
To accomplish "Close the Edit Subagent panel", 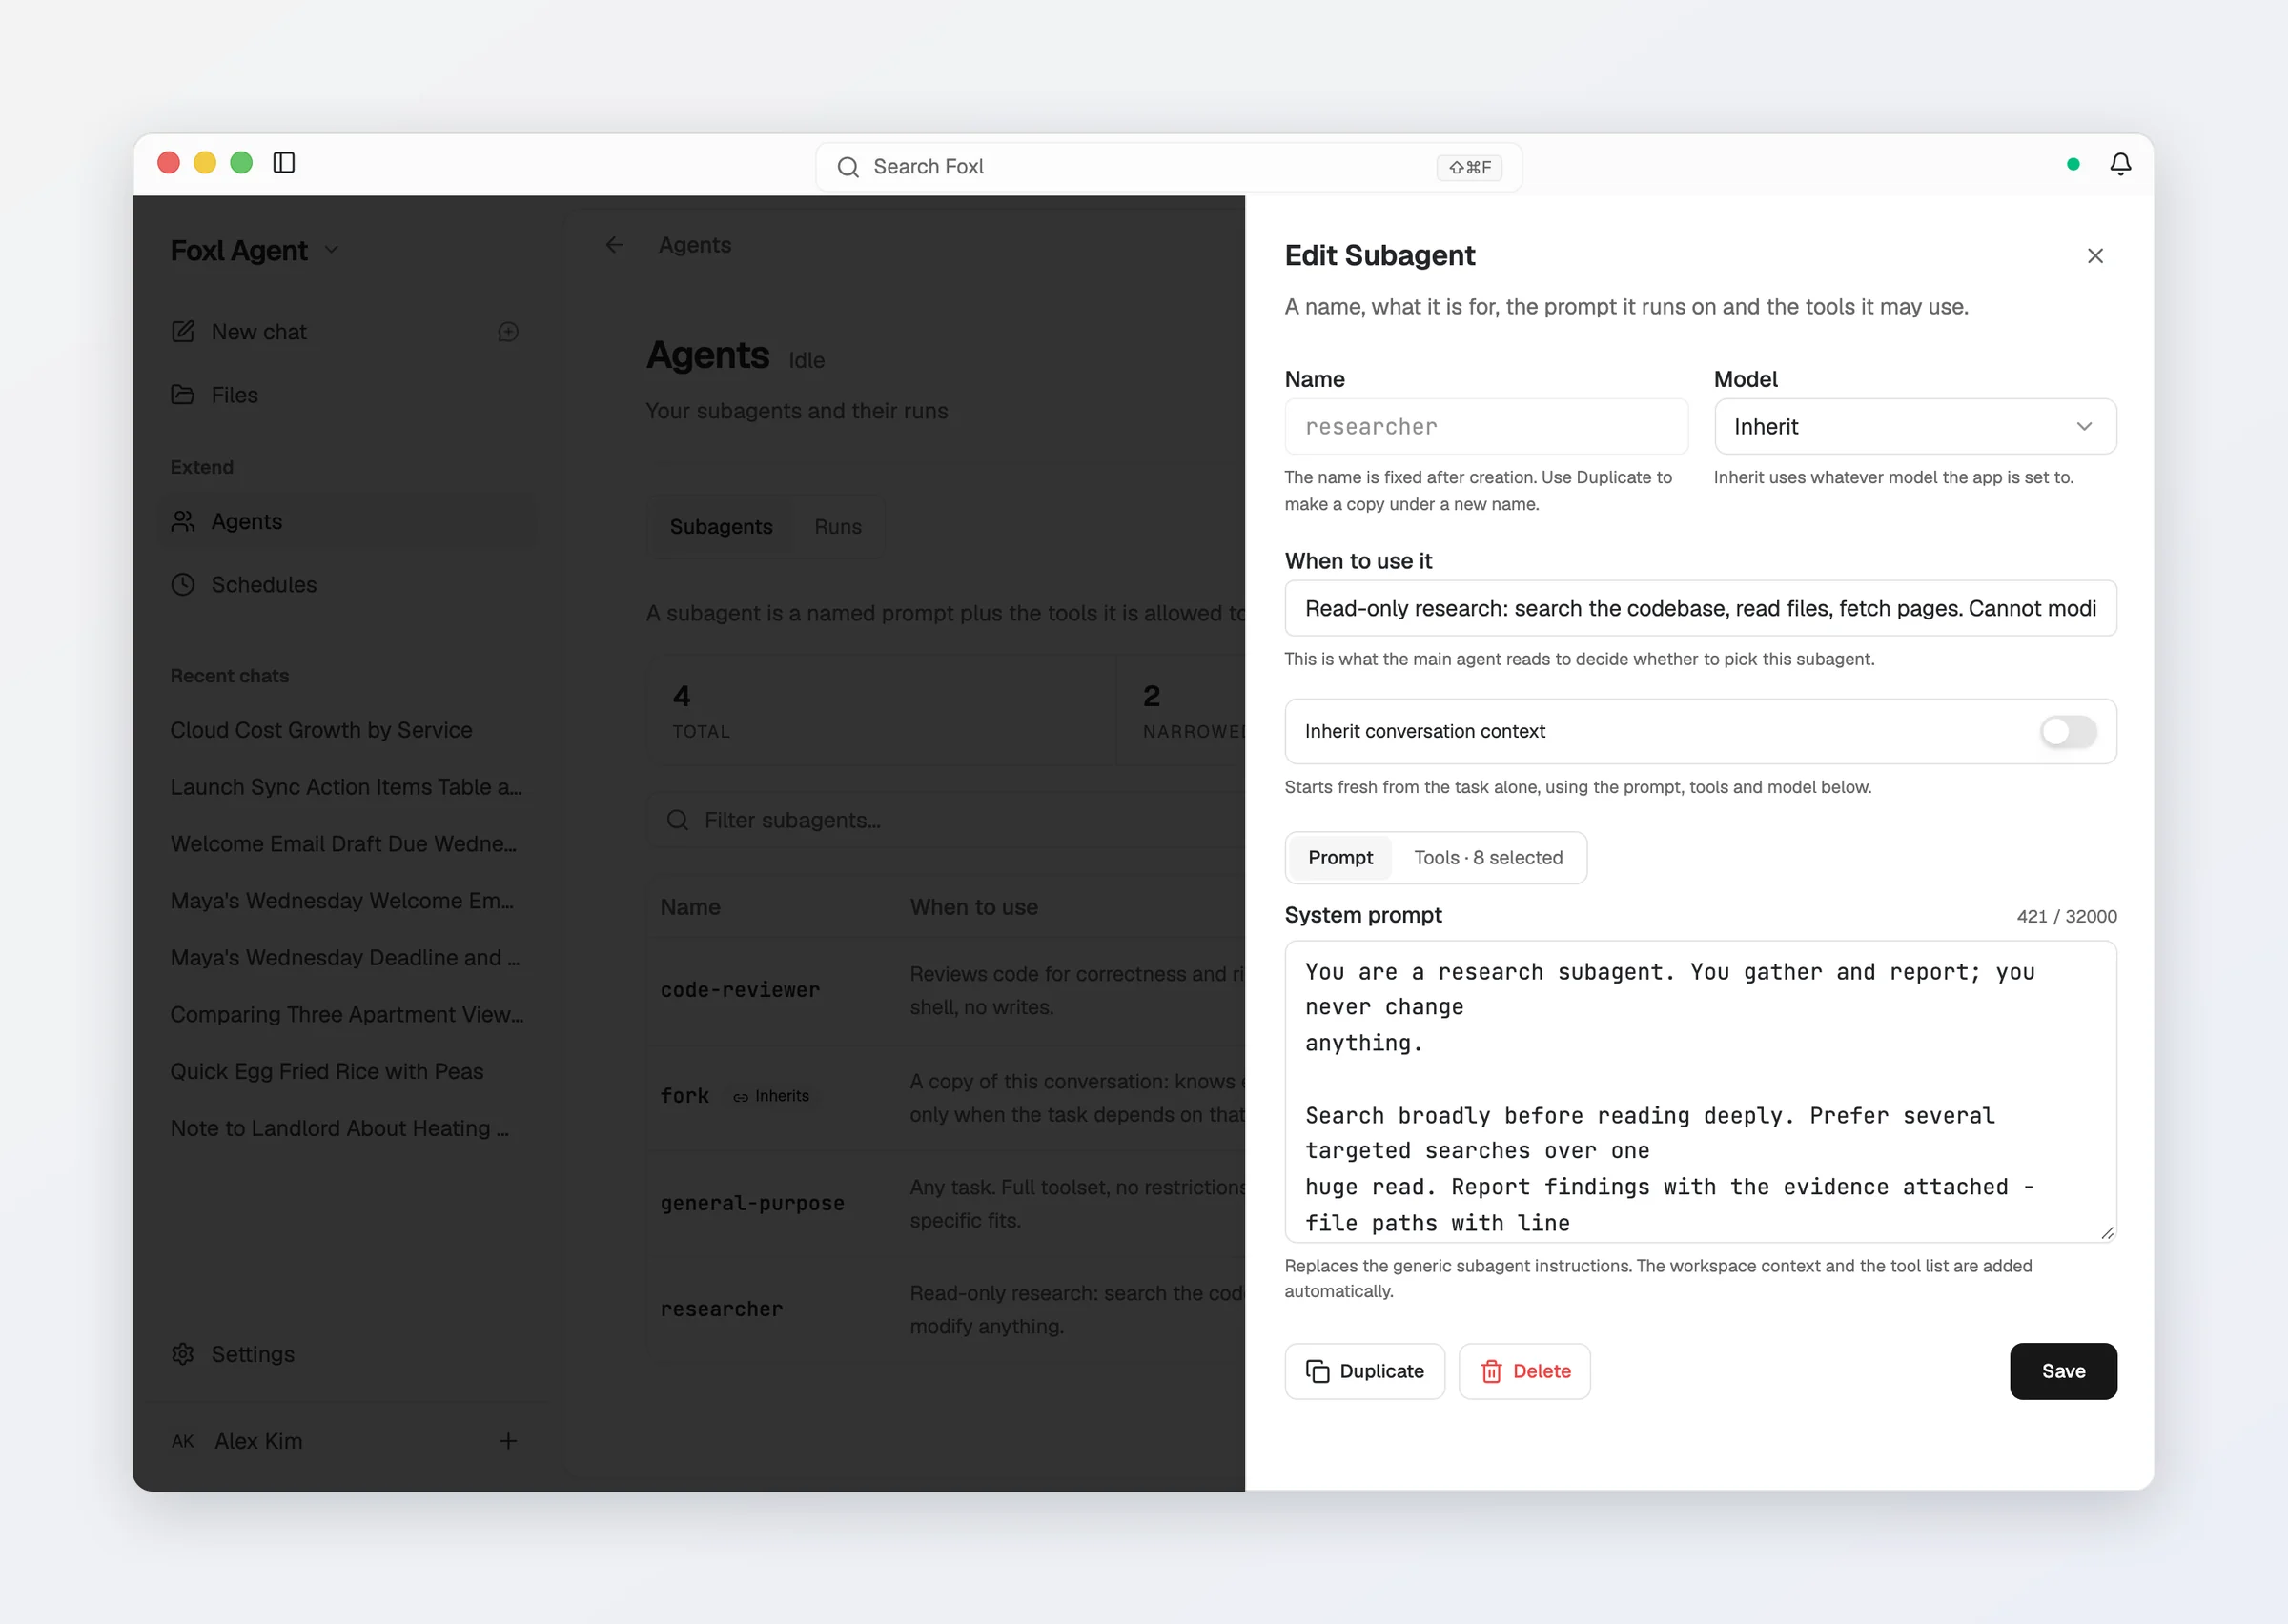I will click(x=2095, y=256).
